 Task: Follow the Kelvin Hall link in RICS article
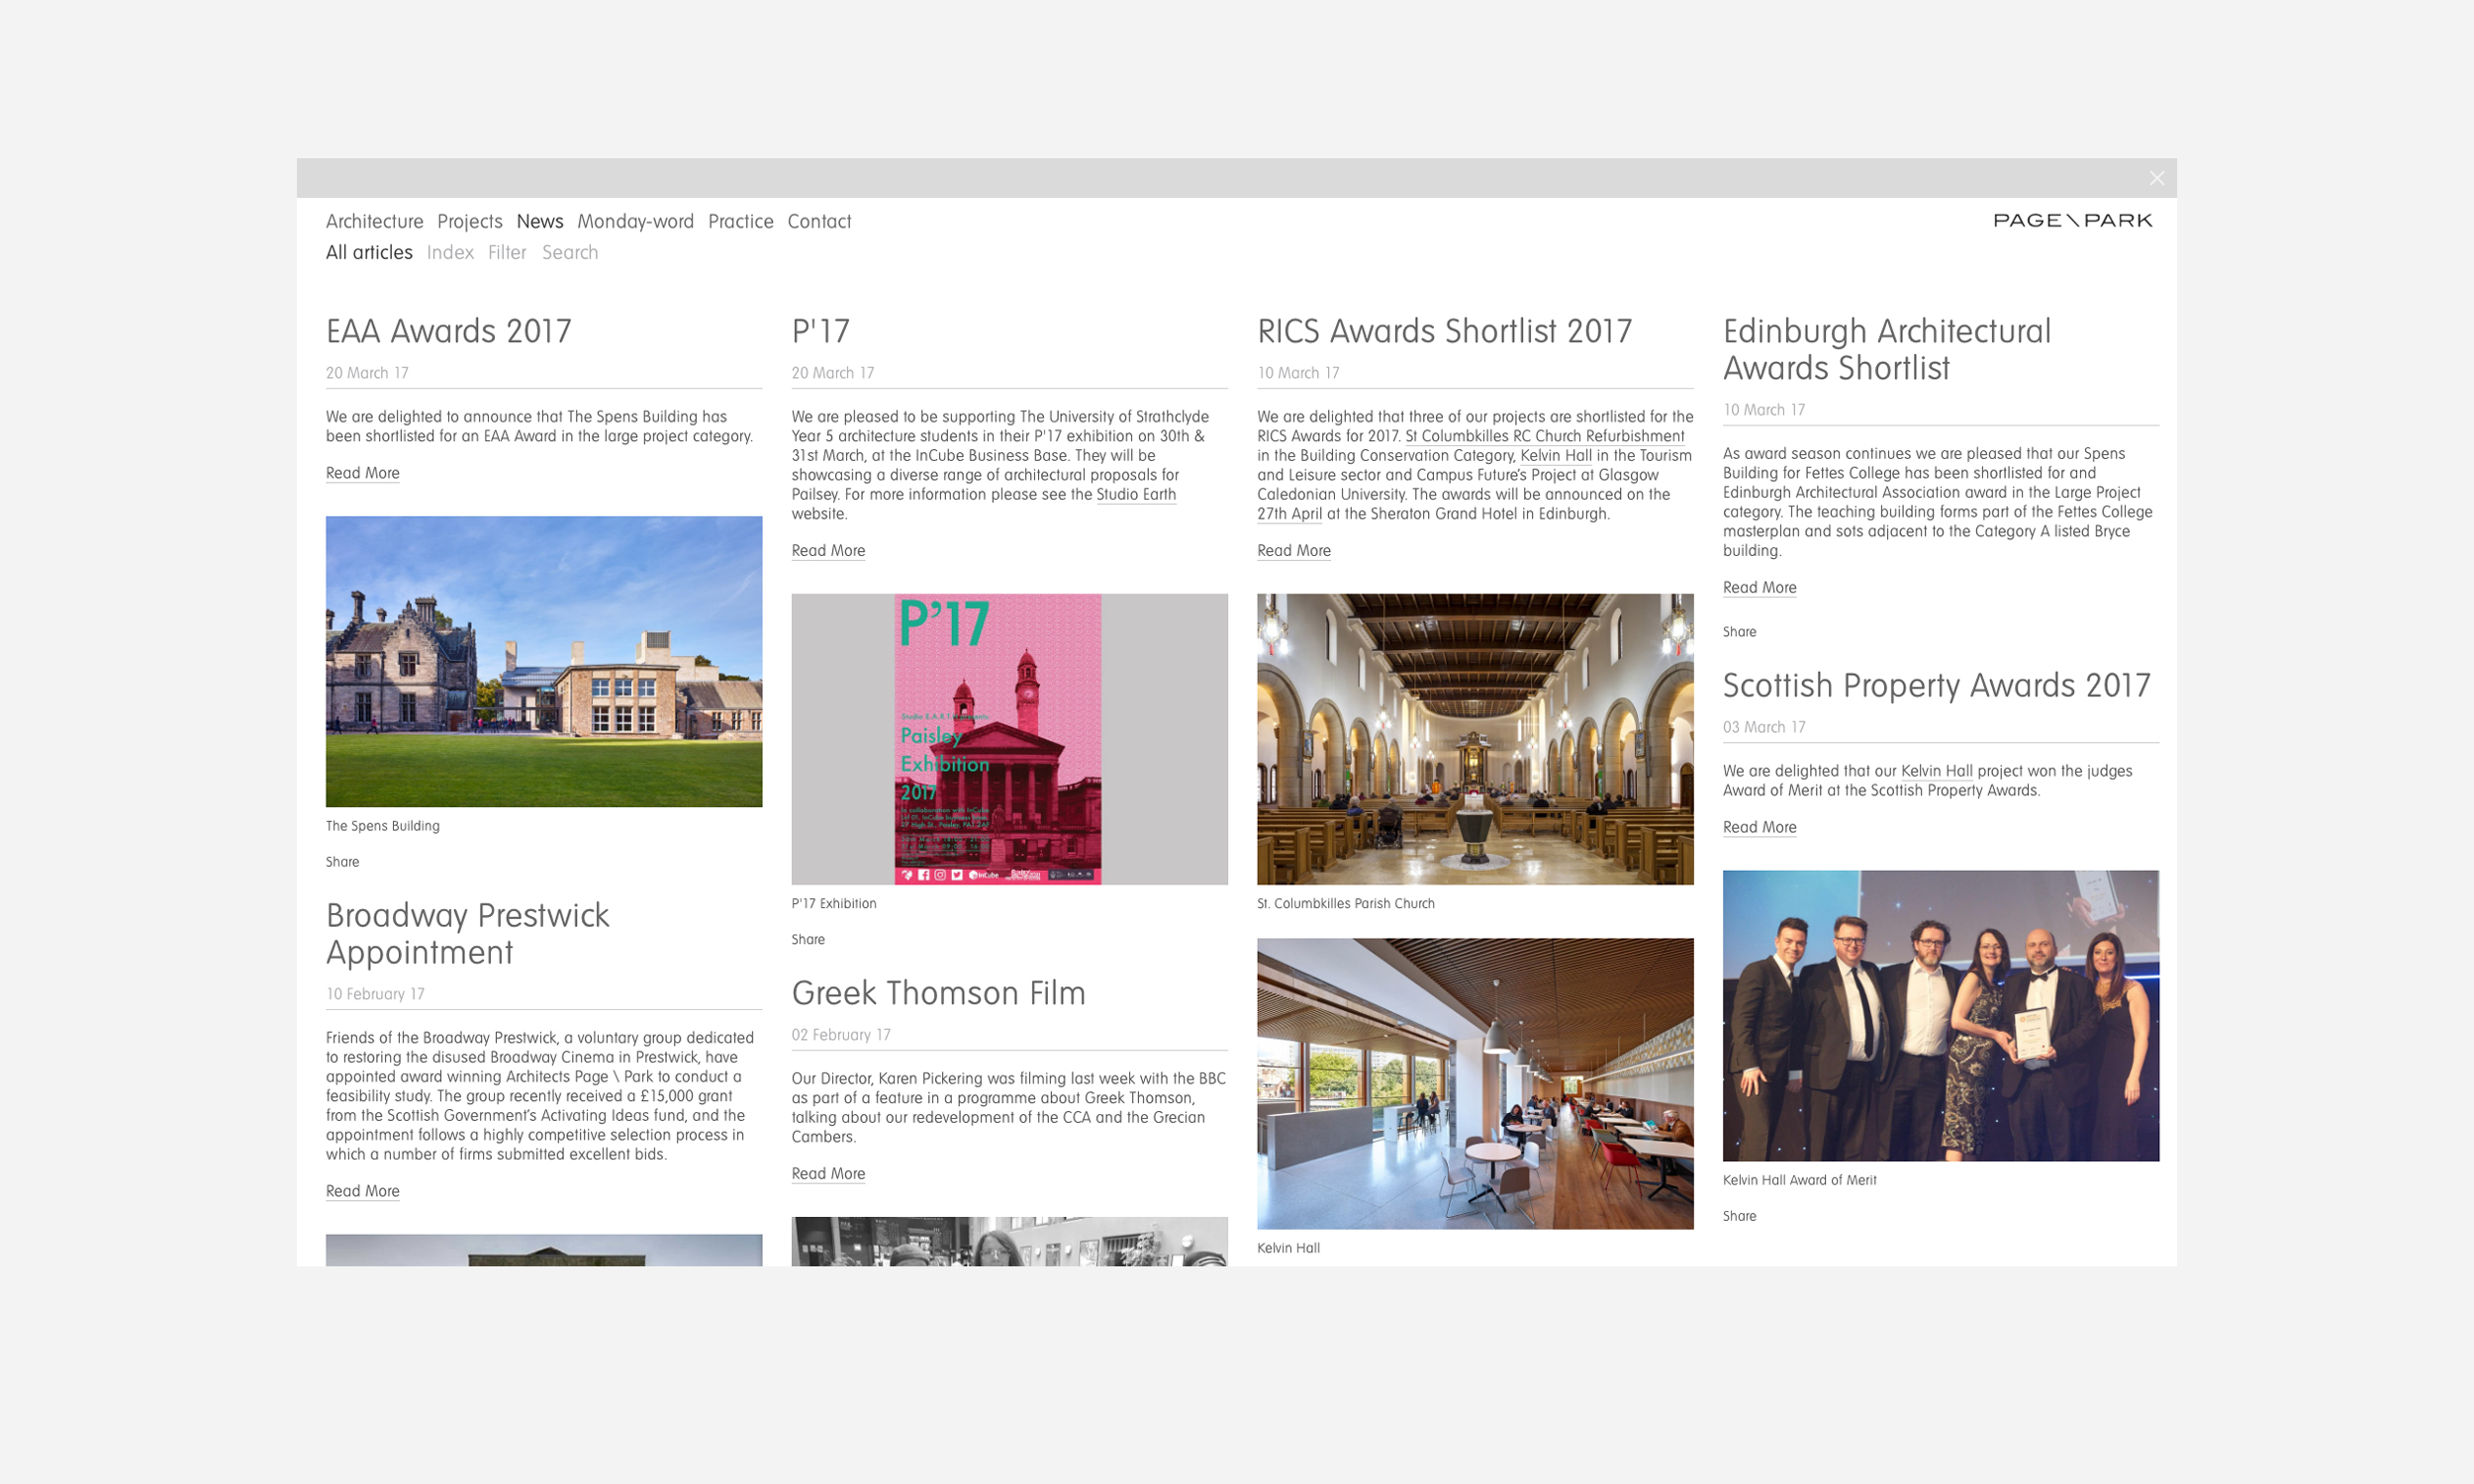point(1556,455)
